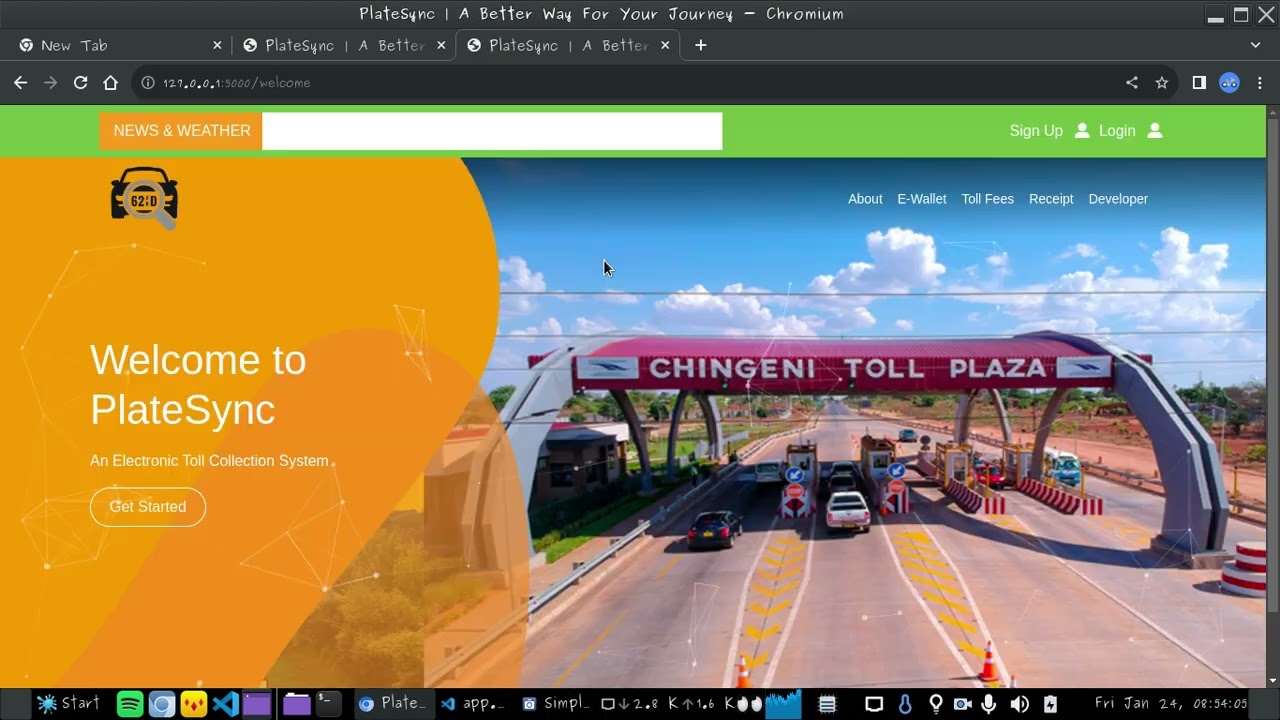Image resolution: width=1280 pixels, height=720 pixels.
Task: Reload the current page
Action: pos(81,83)
